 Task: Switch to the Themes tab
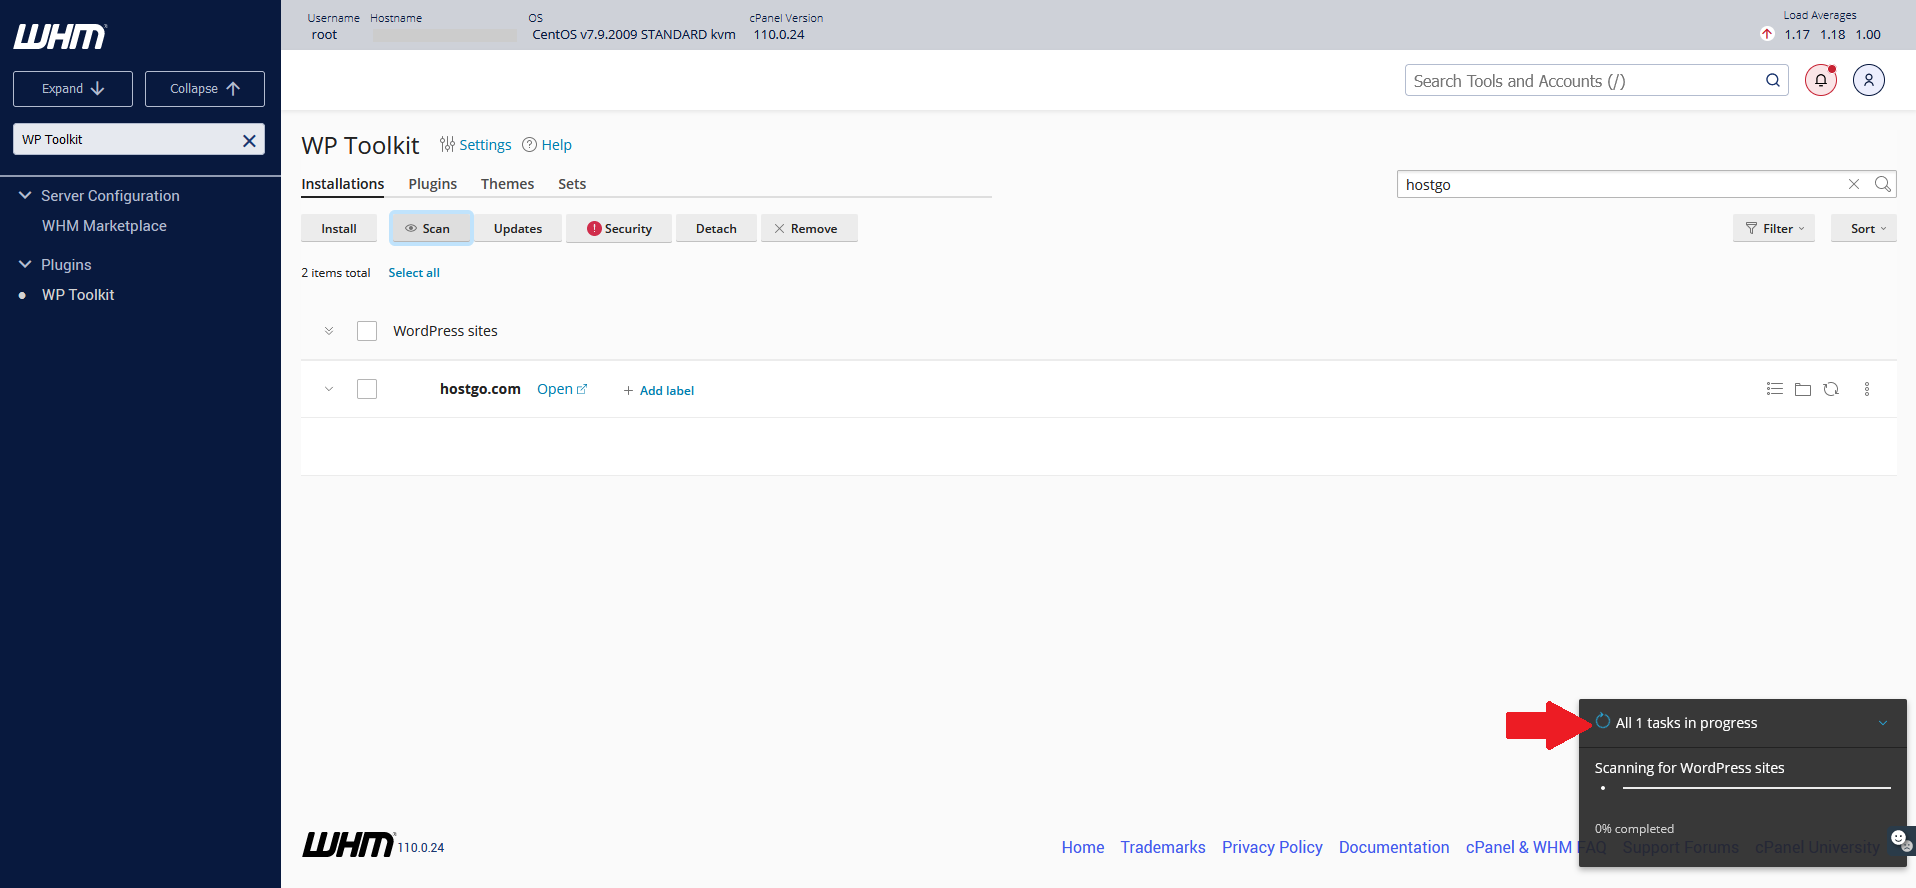pyautogui.click(x=507, y=184)
